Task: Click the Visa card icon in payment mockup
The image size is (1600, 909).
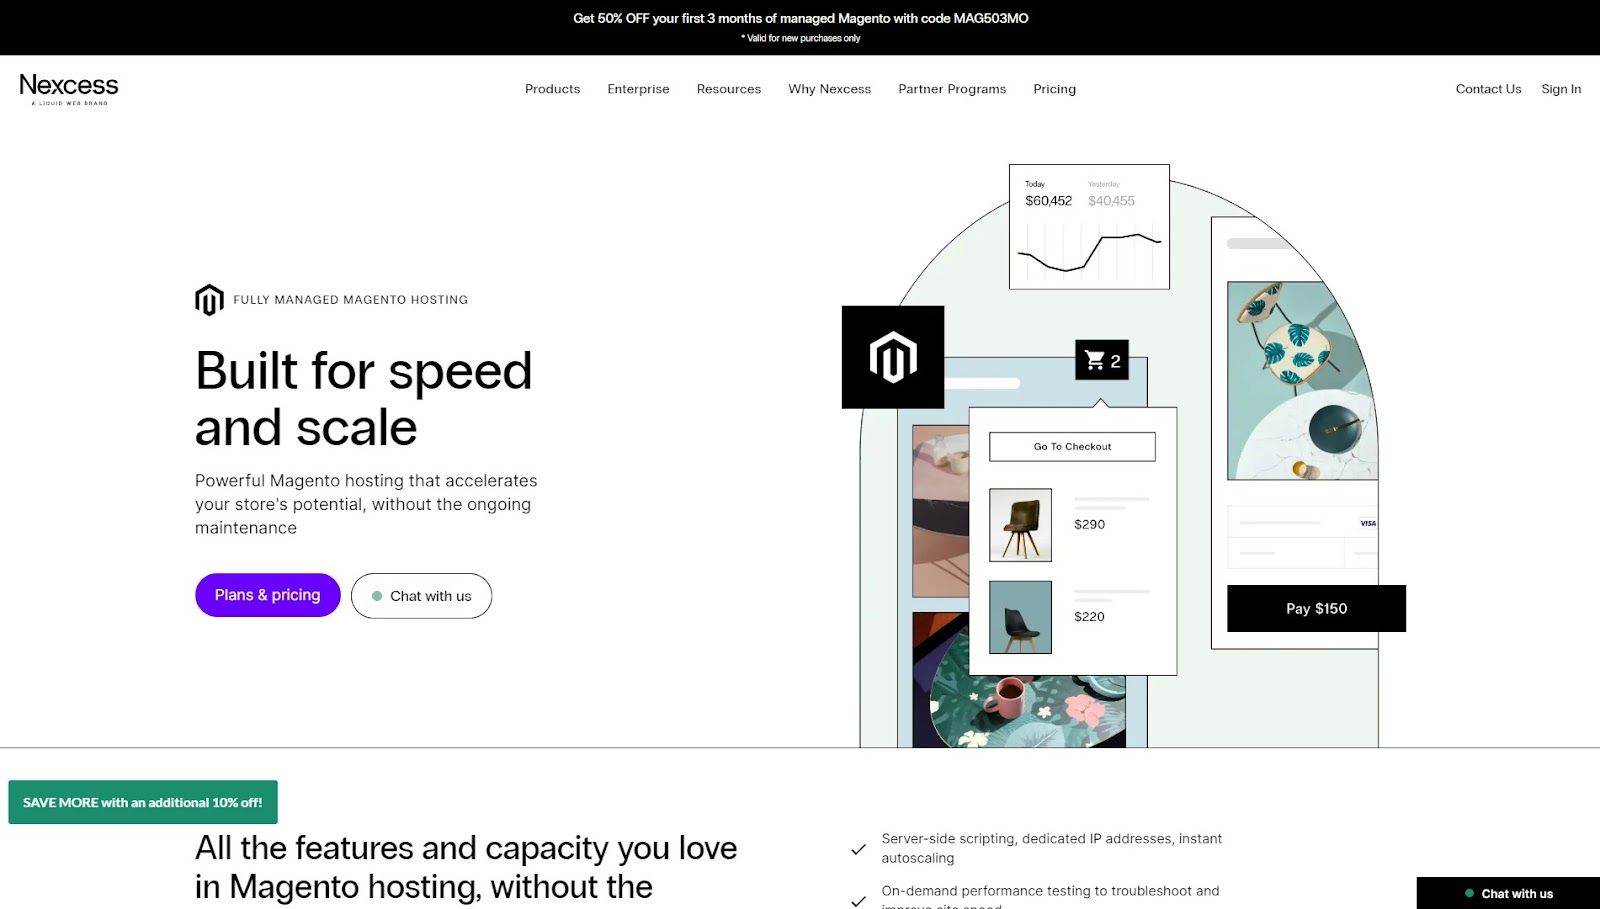Action: coord(1368,523)
